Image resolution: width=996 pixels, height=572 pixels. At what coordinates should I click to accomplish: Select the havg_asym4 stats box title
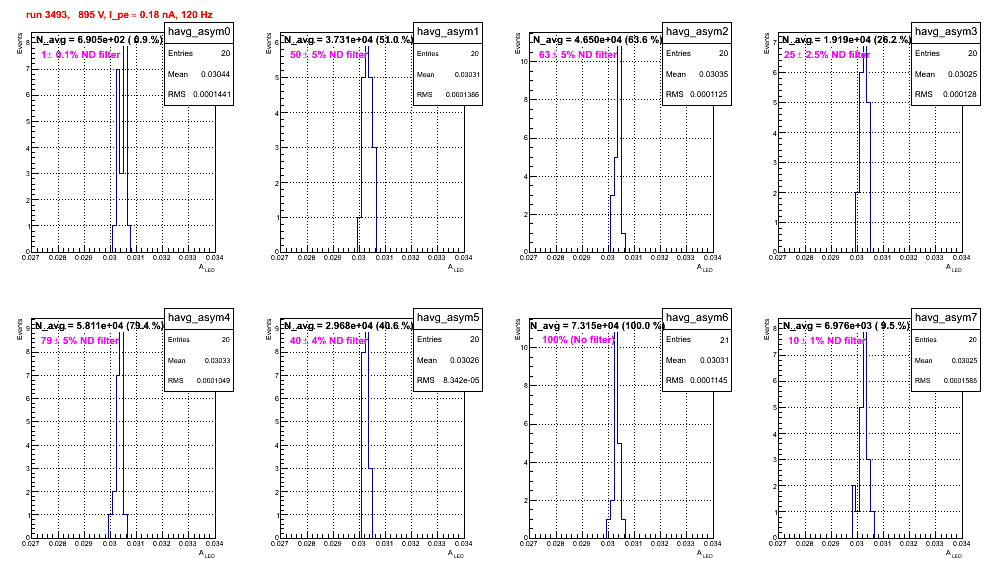[x=199, y=318]
